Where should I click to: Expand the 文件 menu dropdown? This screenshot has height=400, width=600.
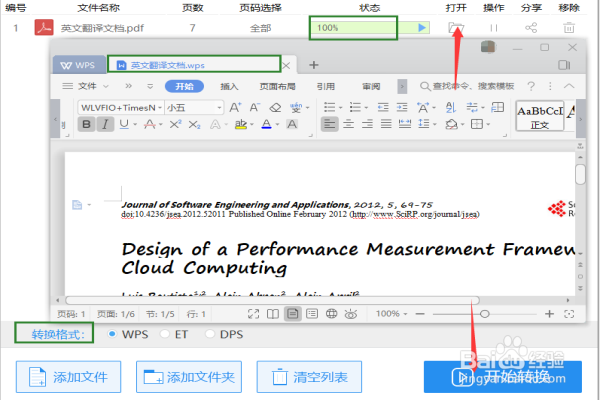[106, 87]
